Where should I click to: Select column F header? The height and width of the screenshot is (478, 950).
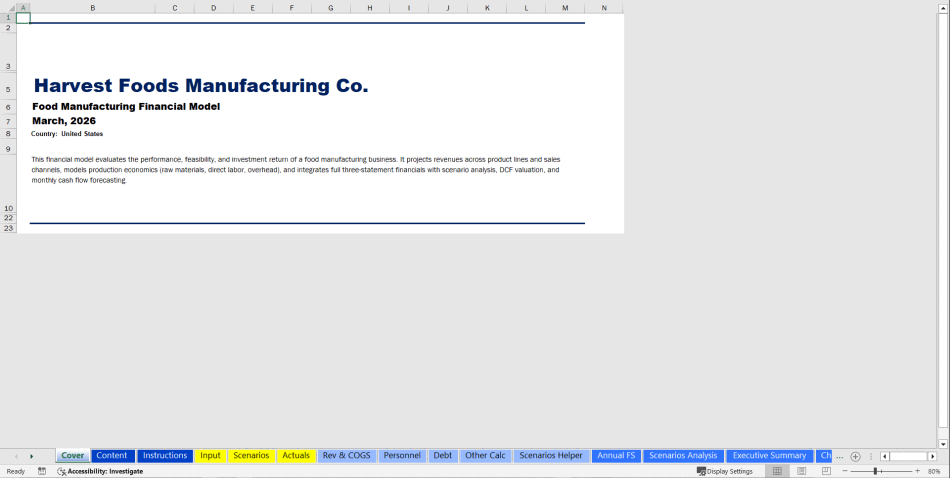[x=291, y=8]
